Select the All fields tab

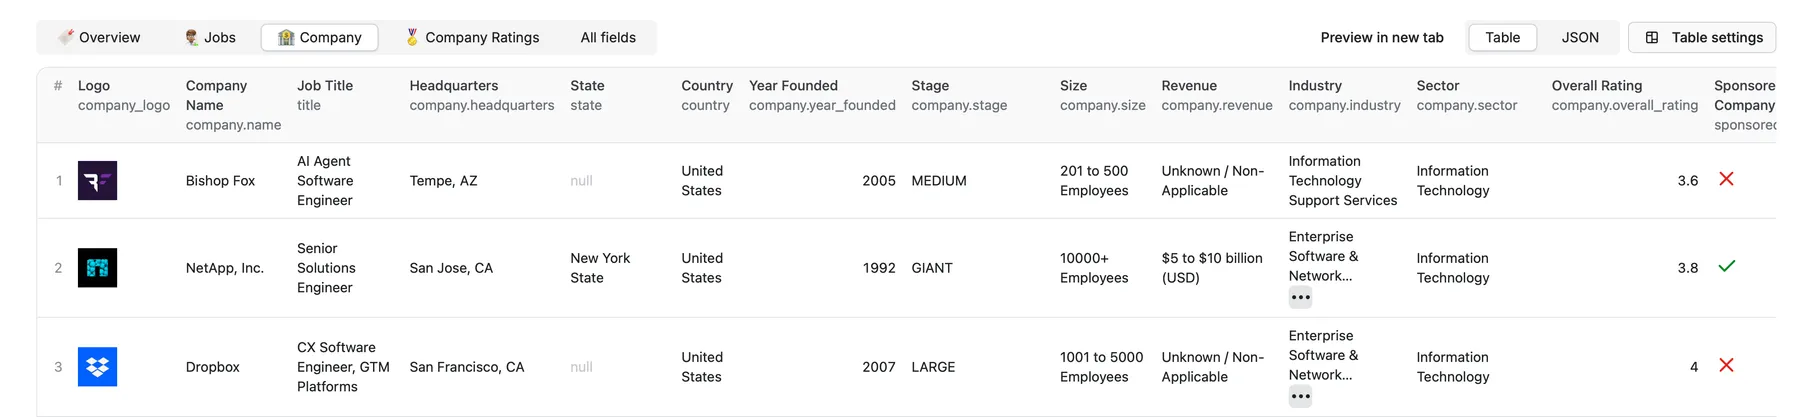[x=608, y=38]
